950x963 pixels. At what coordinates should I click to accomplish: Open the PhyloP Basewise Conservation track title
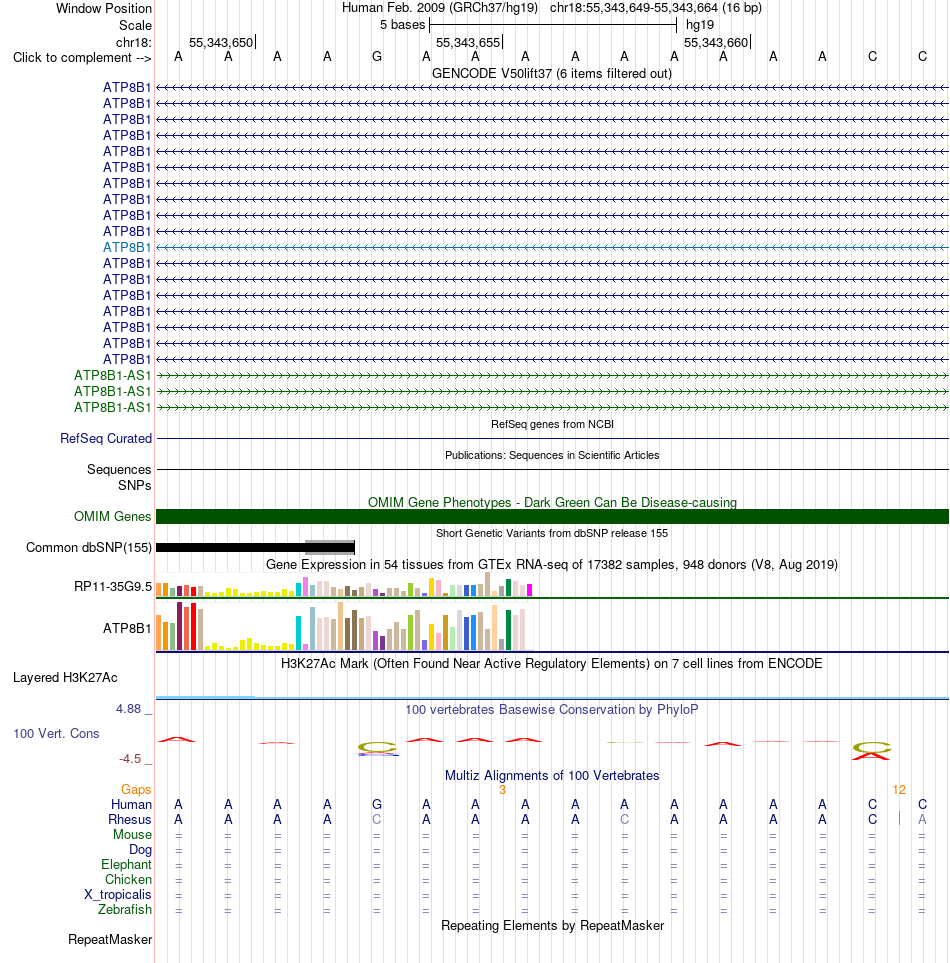551,709
